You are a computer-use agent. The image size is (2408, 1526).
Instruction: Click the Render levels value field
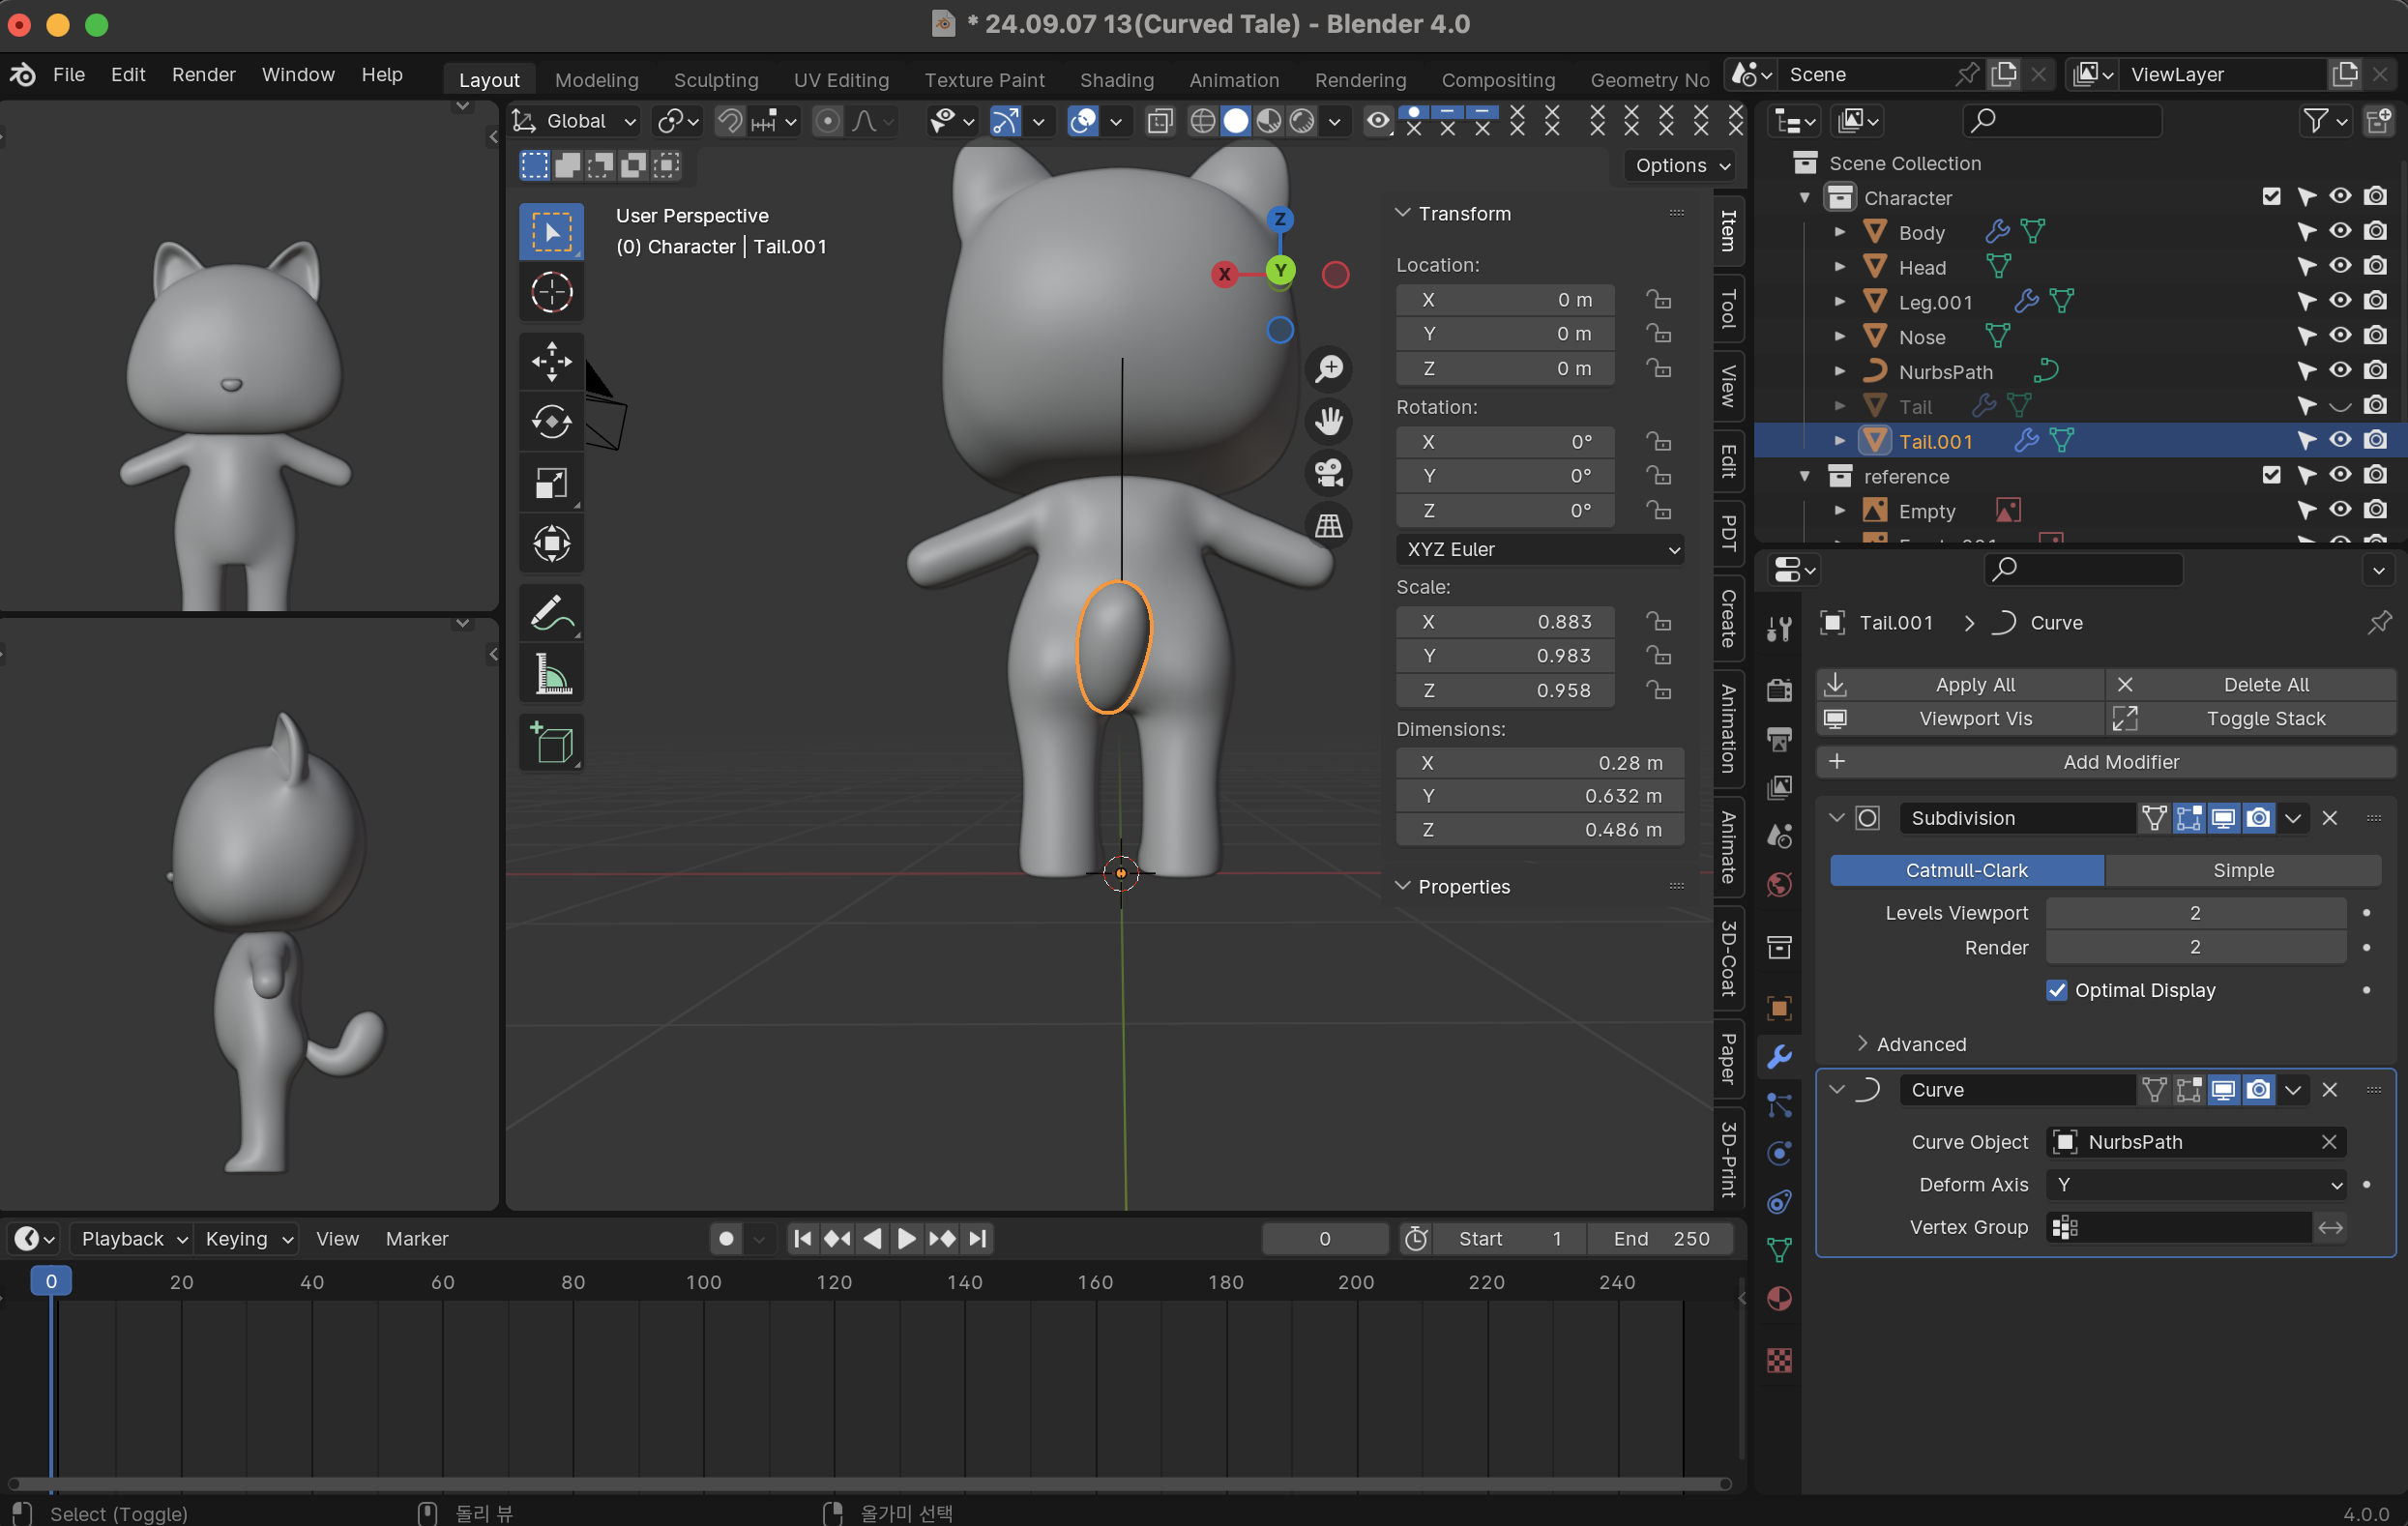point(2196,948)
